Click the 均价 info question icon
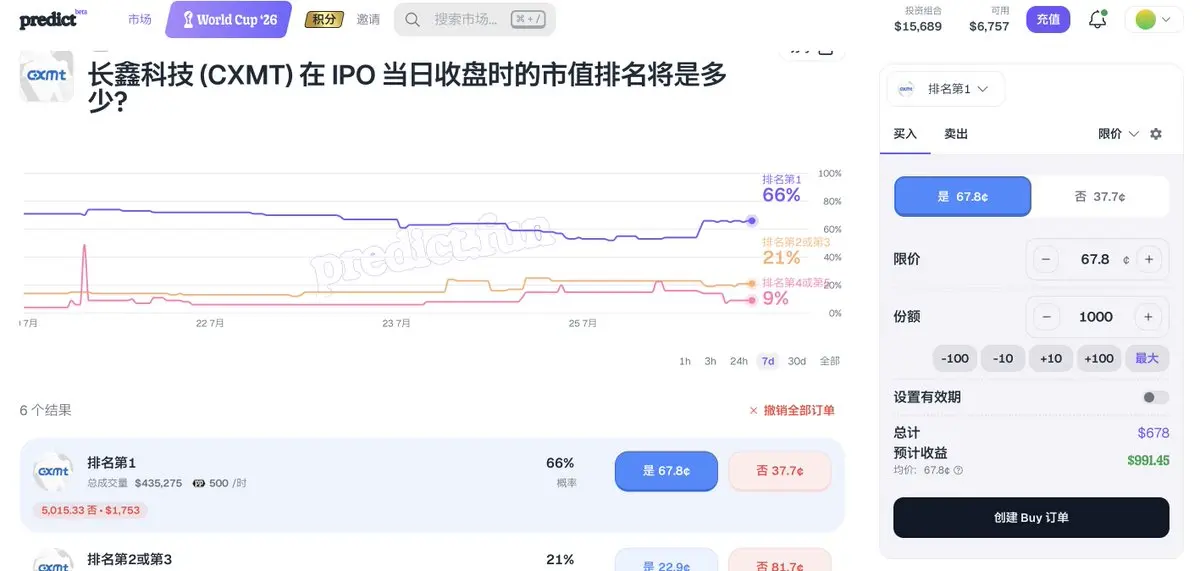 coord(958,470)
